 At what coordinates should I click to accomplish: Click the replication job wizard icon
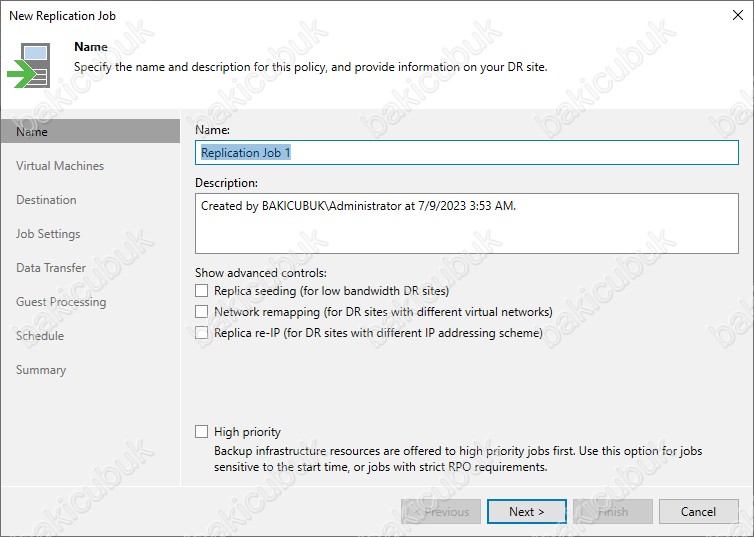[32, 64]
